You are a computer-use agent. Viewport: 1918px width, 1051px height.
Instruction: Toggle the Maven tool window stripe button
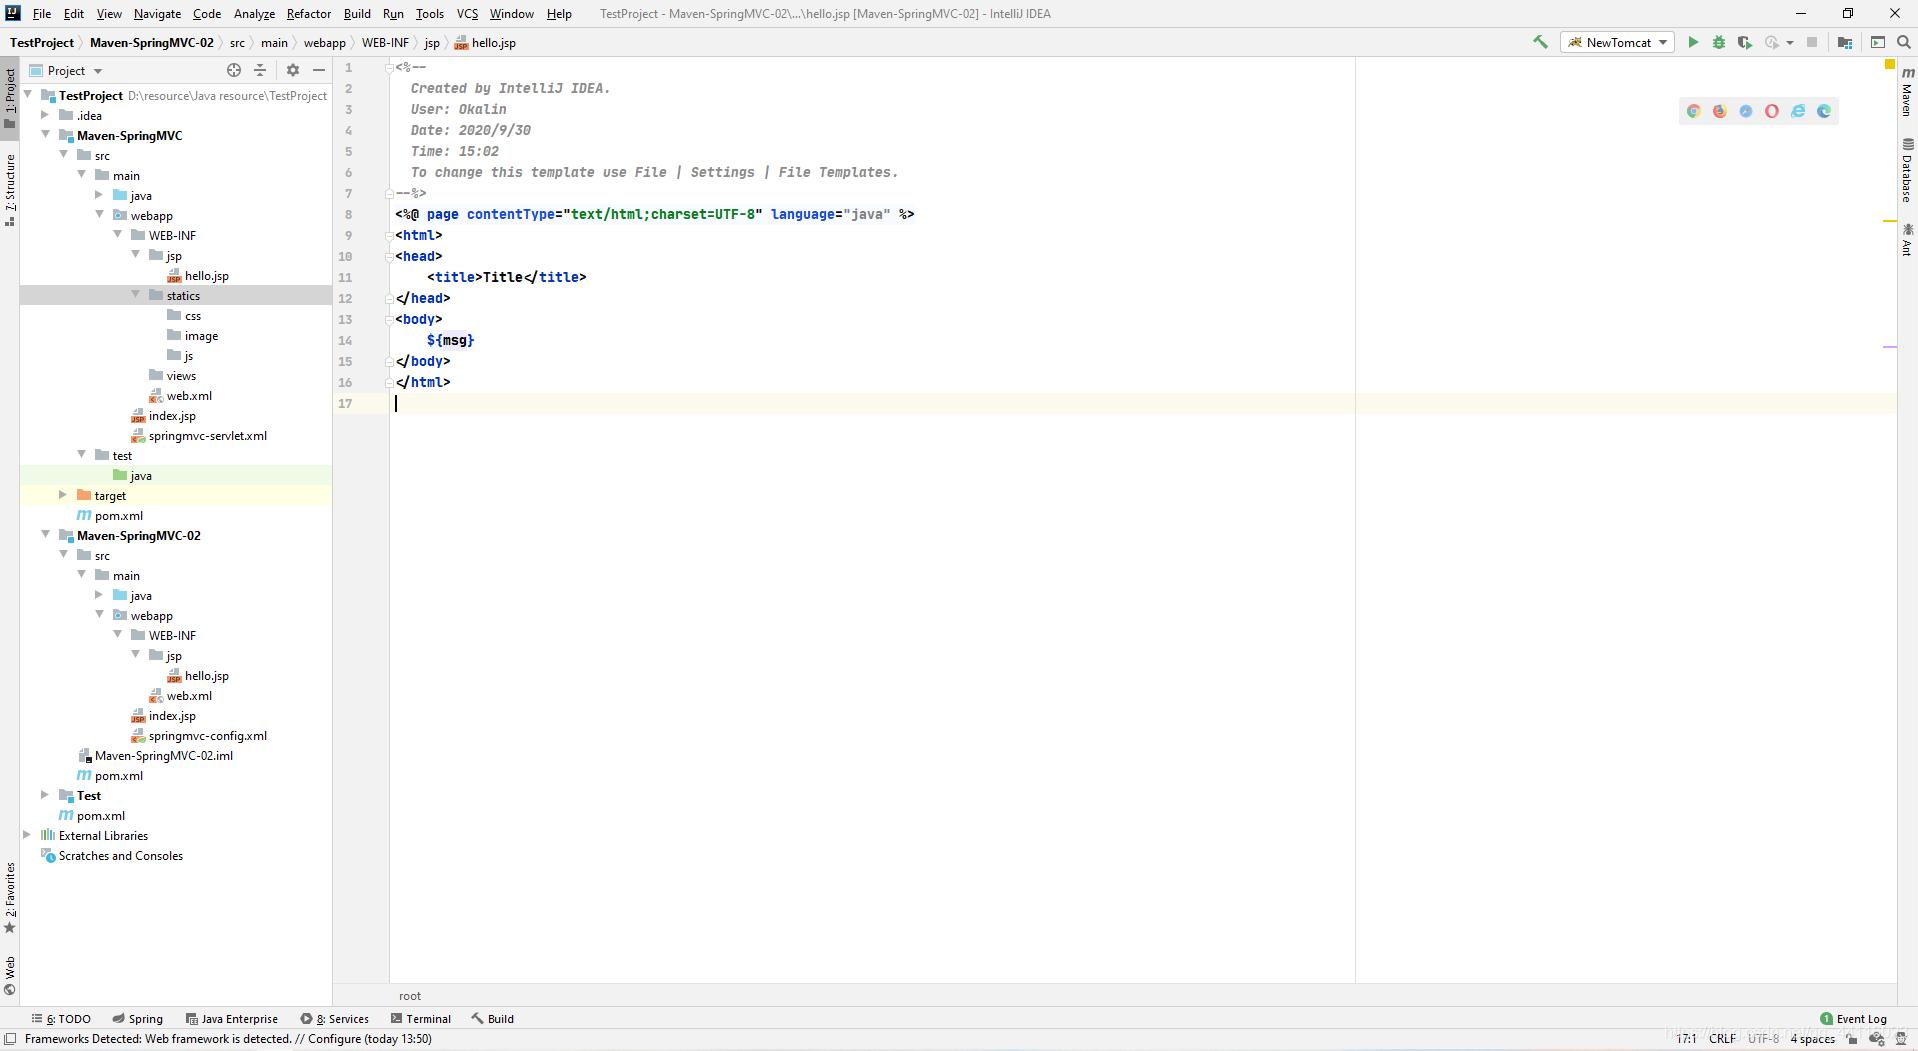point(1907,92)
